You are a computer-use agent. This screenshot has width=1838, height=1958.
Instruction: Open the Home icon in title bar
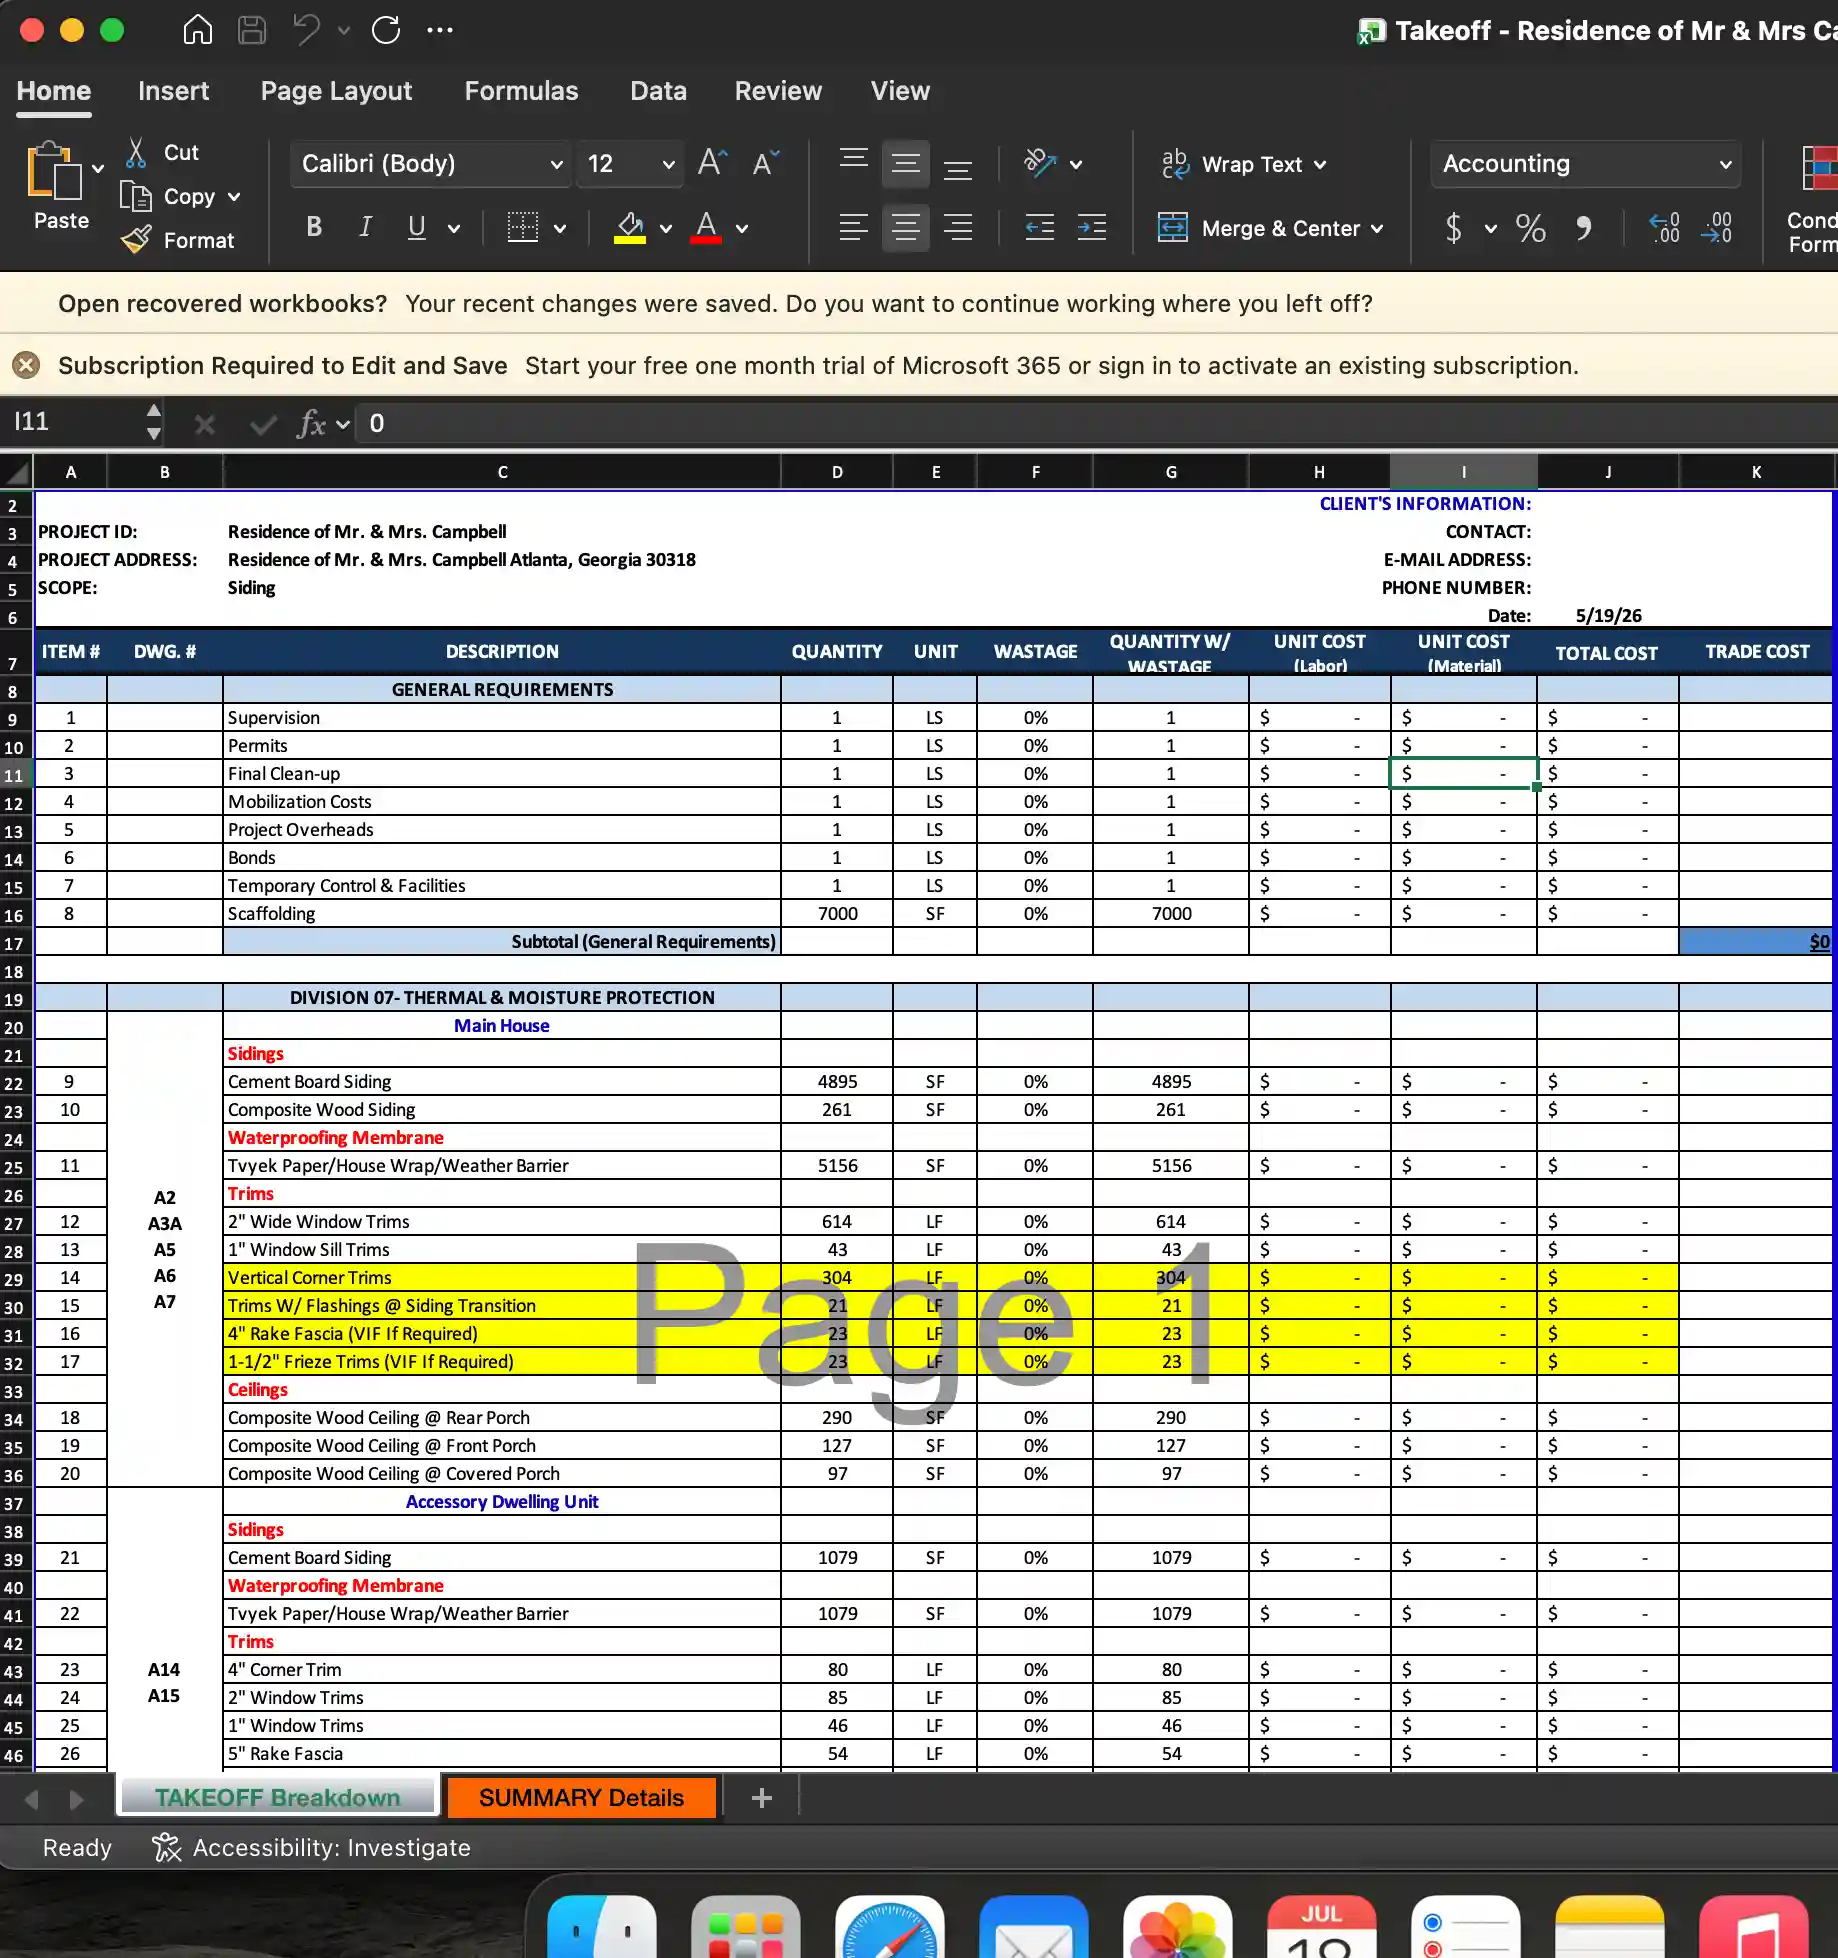(x=198, y=30)
